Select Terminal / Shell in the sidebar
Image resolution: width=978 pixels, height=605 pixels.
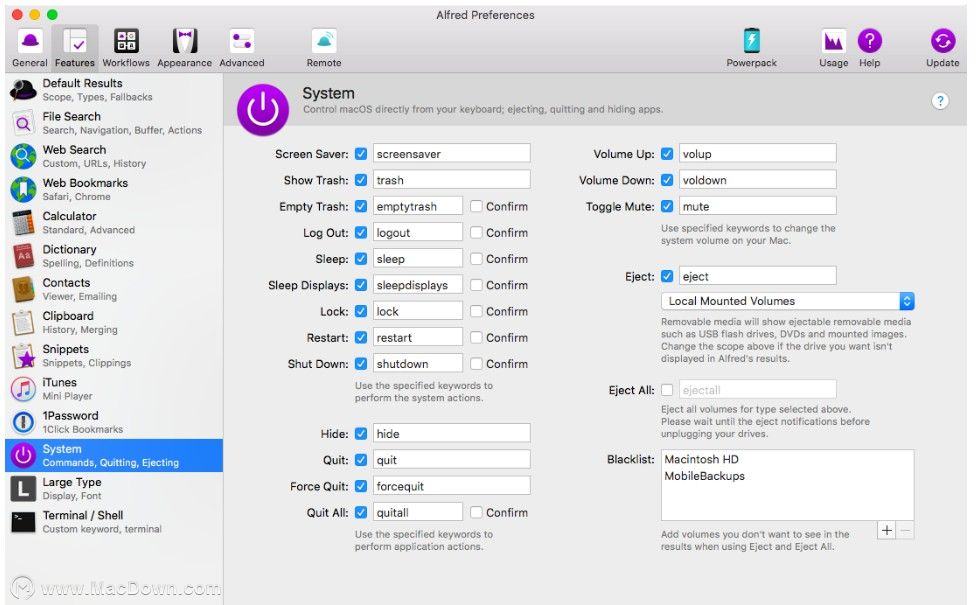(x=114, y=522)
